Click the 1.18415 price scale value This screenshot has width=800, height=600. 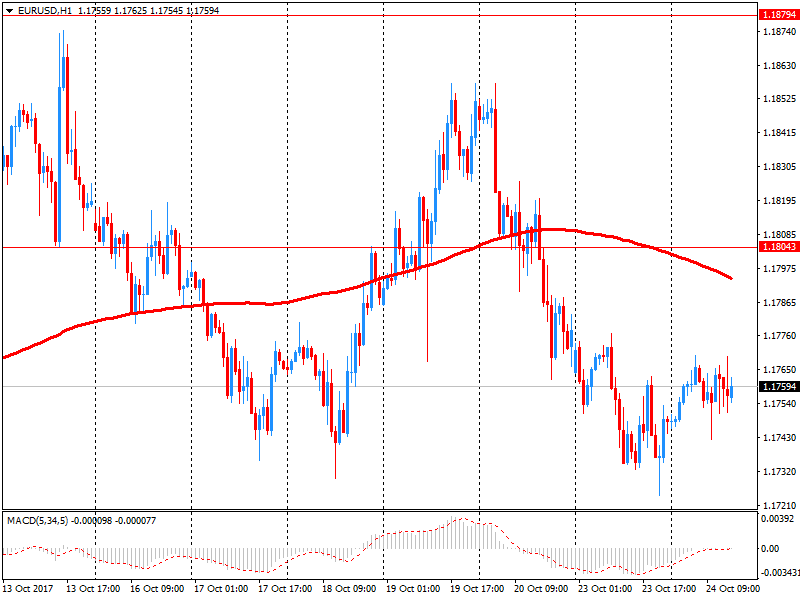point(780,133)
